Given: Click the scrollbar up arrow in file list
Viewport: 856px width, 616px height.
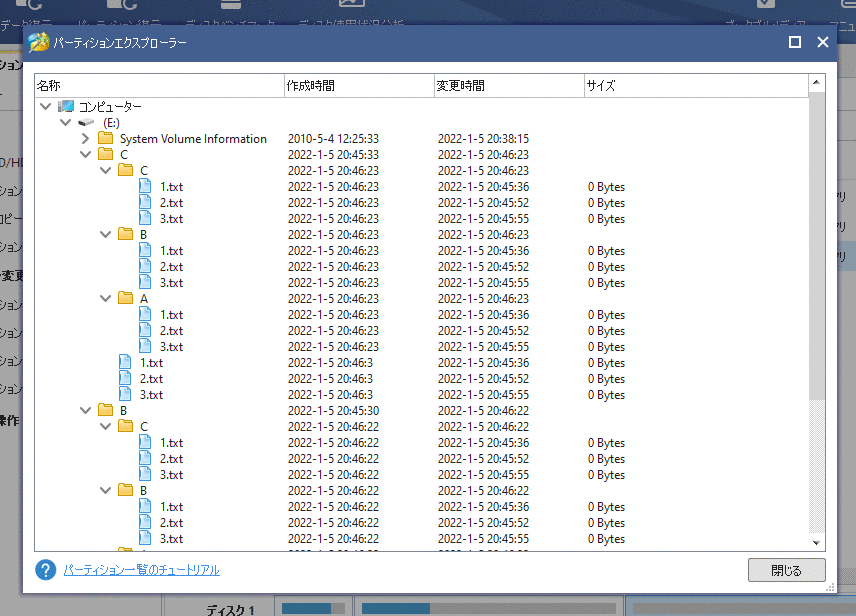Looking at the screenshot, I should tap(816, 83).
